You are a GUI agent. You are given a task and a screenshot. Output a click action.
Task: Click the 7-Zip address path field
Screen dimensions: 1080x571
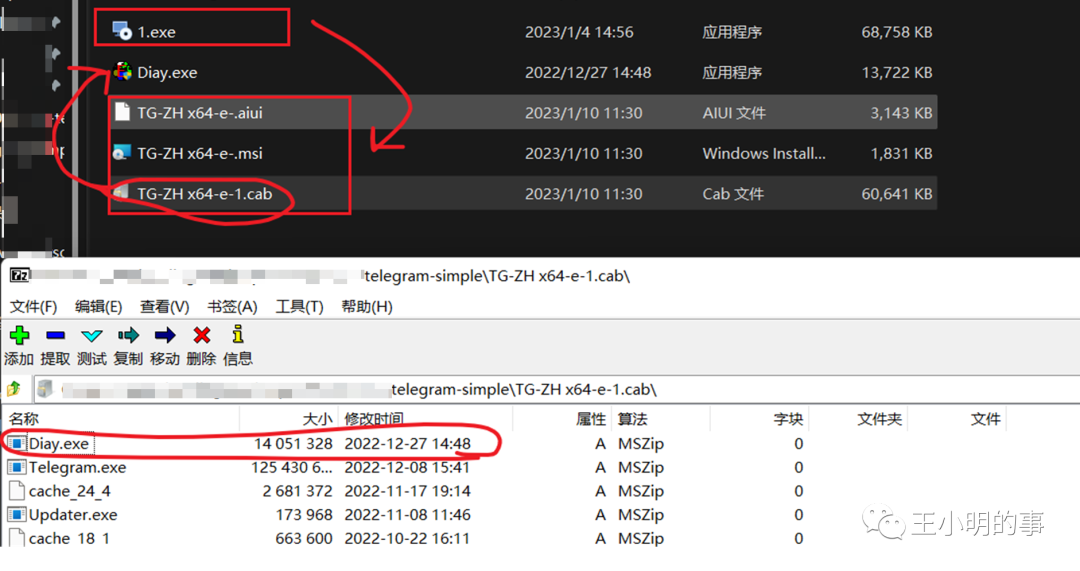(x=557, y=389)
